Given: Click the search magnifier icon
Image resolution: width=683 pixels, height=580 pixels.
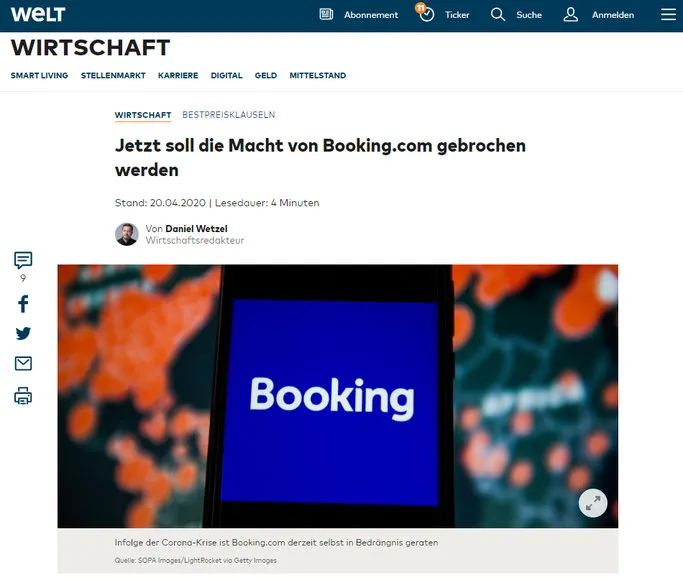Looking at the screenshot, I should 498,15.
